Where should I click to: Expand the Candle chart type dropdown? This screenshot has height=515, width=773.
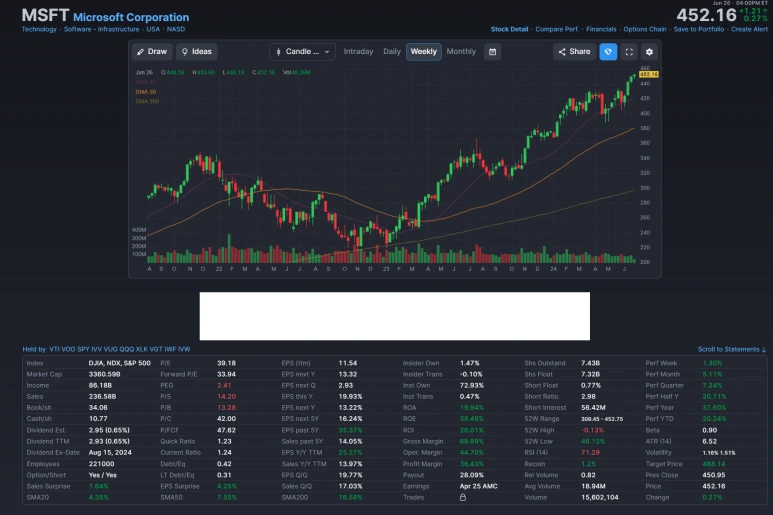tap(302, 52)
